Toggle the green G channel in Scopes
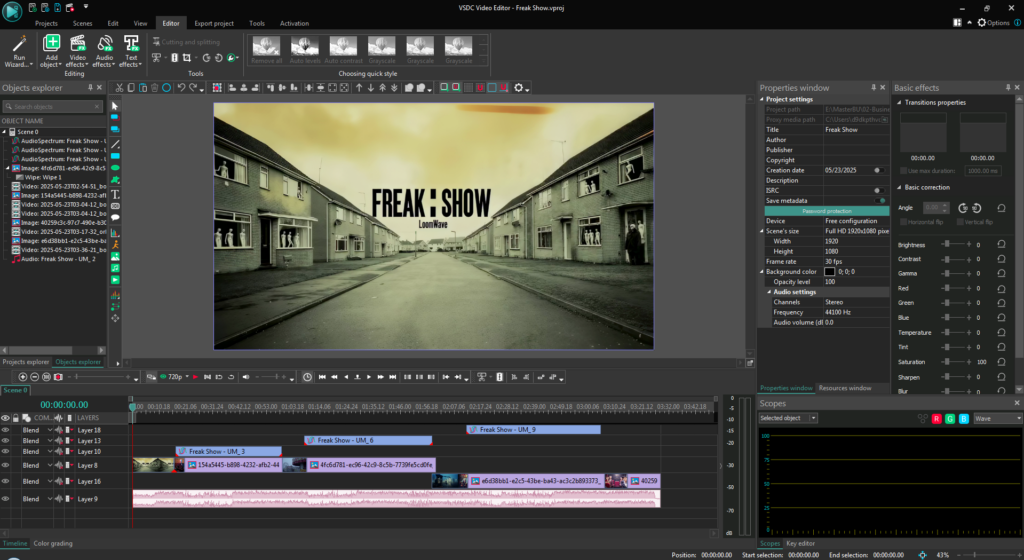This screenshot has width=1024, height=560. (x=950, y=418)
